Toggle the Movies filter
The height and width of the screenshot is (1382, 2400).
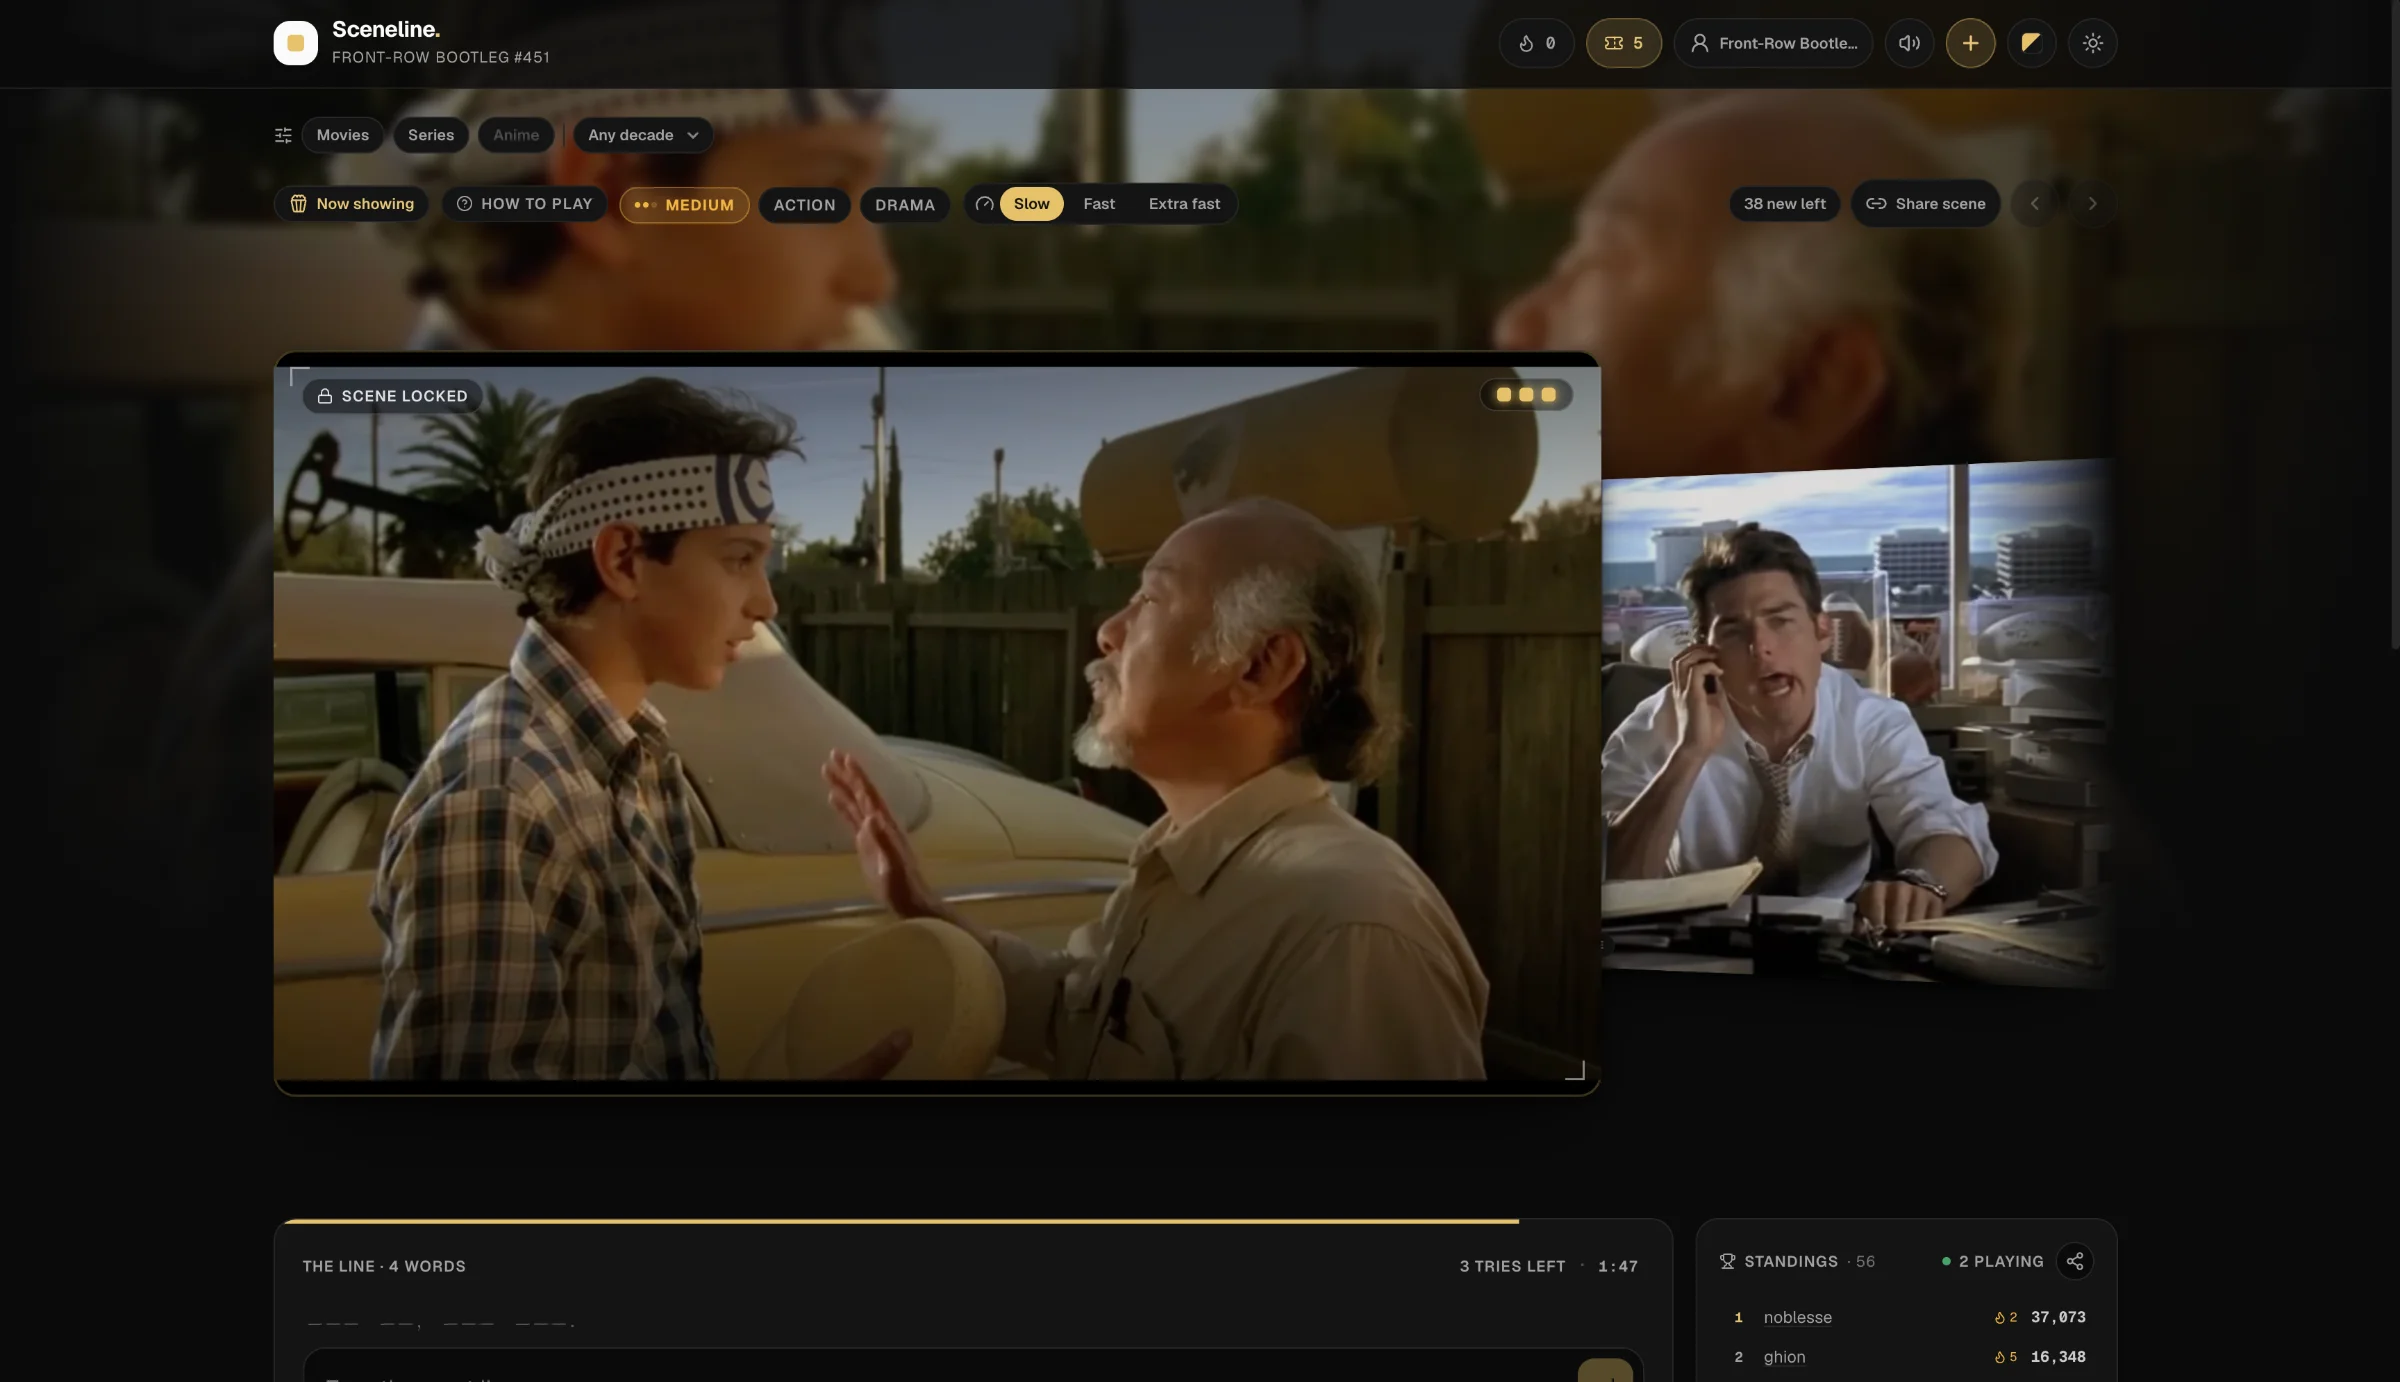[342, 135]
